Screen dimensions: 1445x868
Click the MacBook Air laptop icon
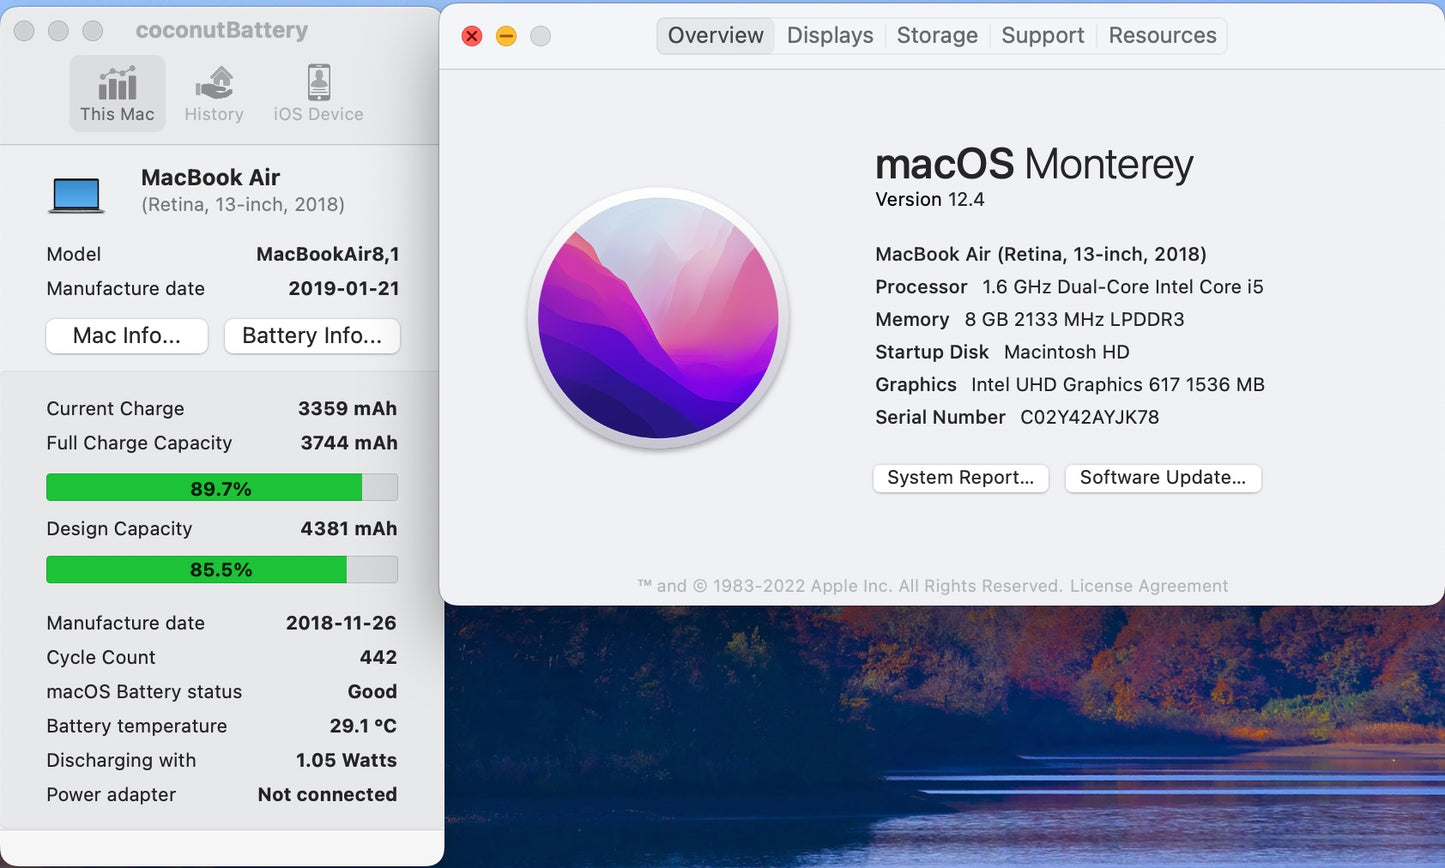tap(76, 193)
